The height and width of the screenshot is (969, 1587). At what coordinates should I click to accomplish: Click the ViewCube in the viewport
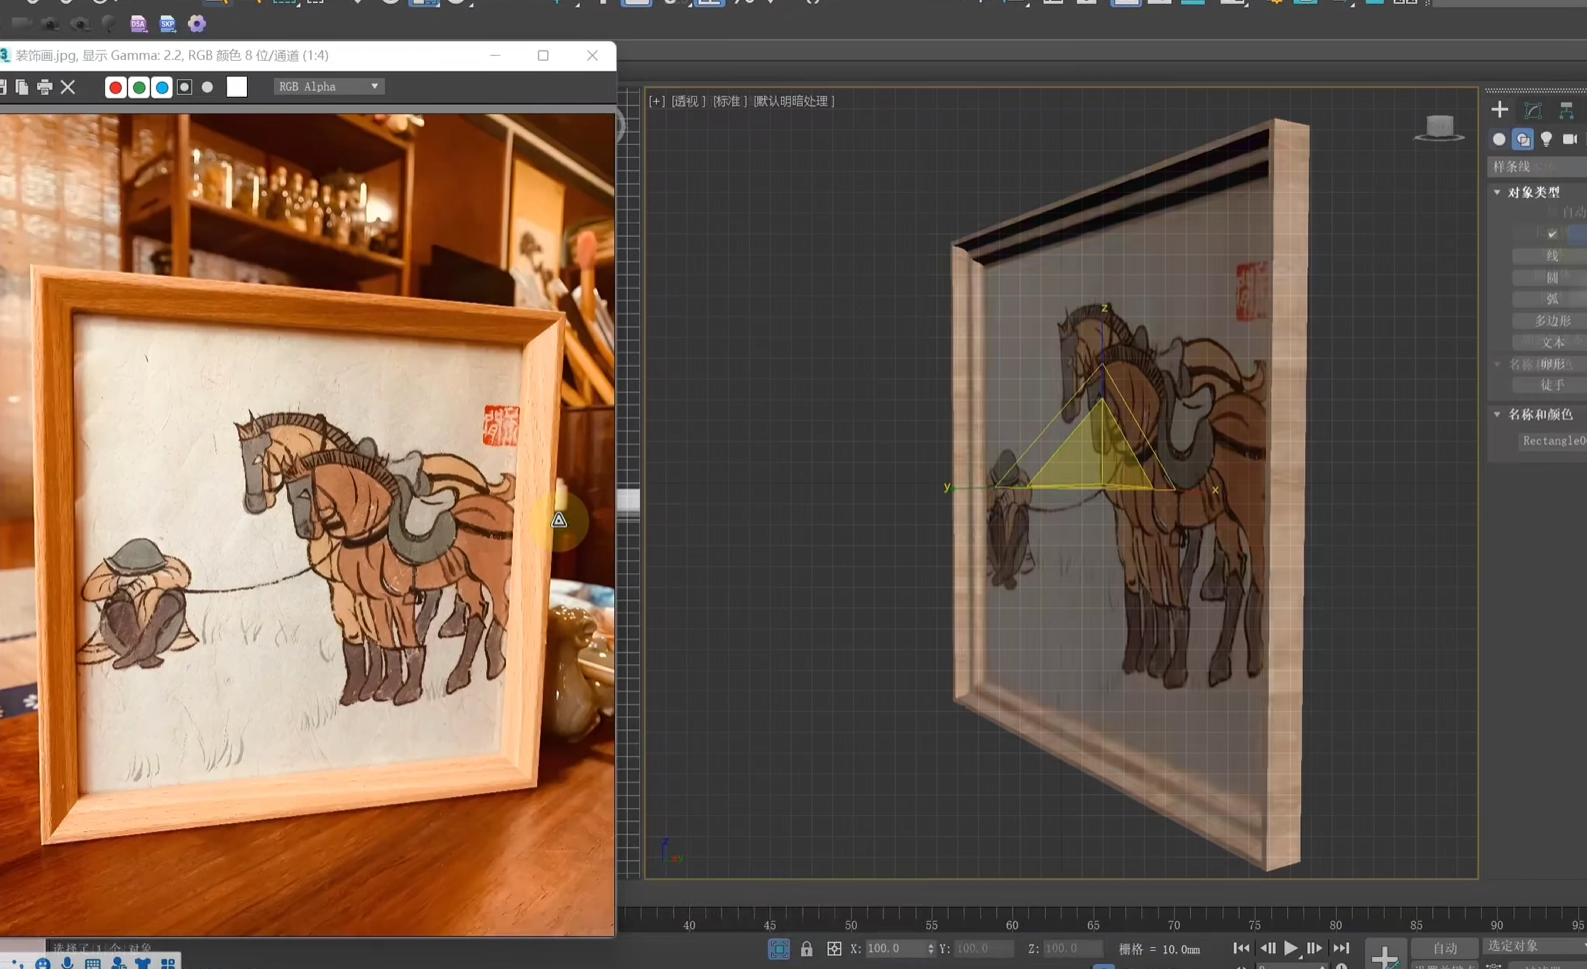pyautogui.click(x=1439, y=127)
